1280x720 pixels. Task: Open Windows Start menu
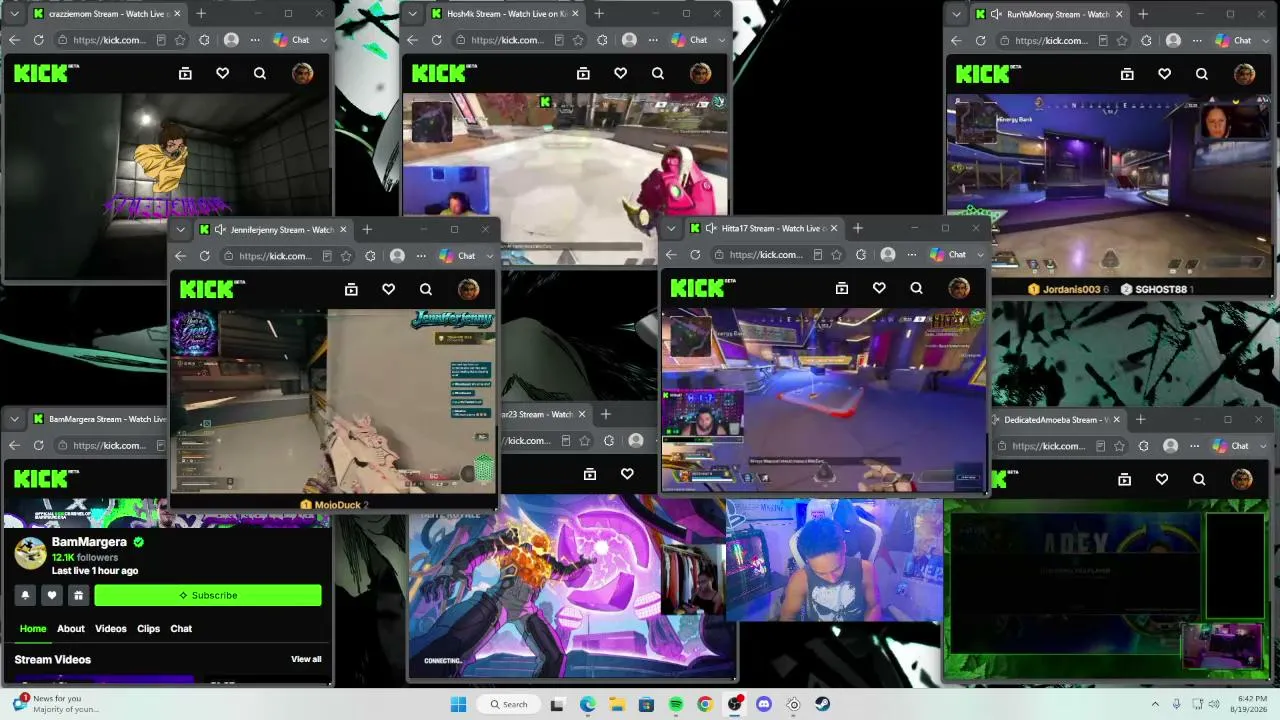[x=458, y=704]
